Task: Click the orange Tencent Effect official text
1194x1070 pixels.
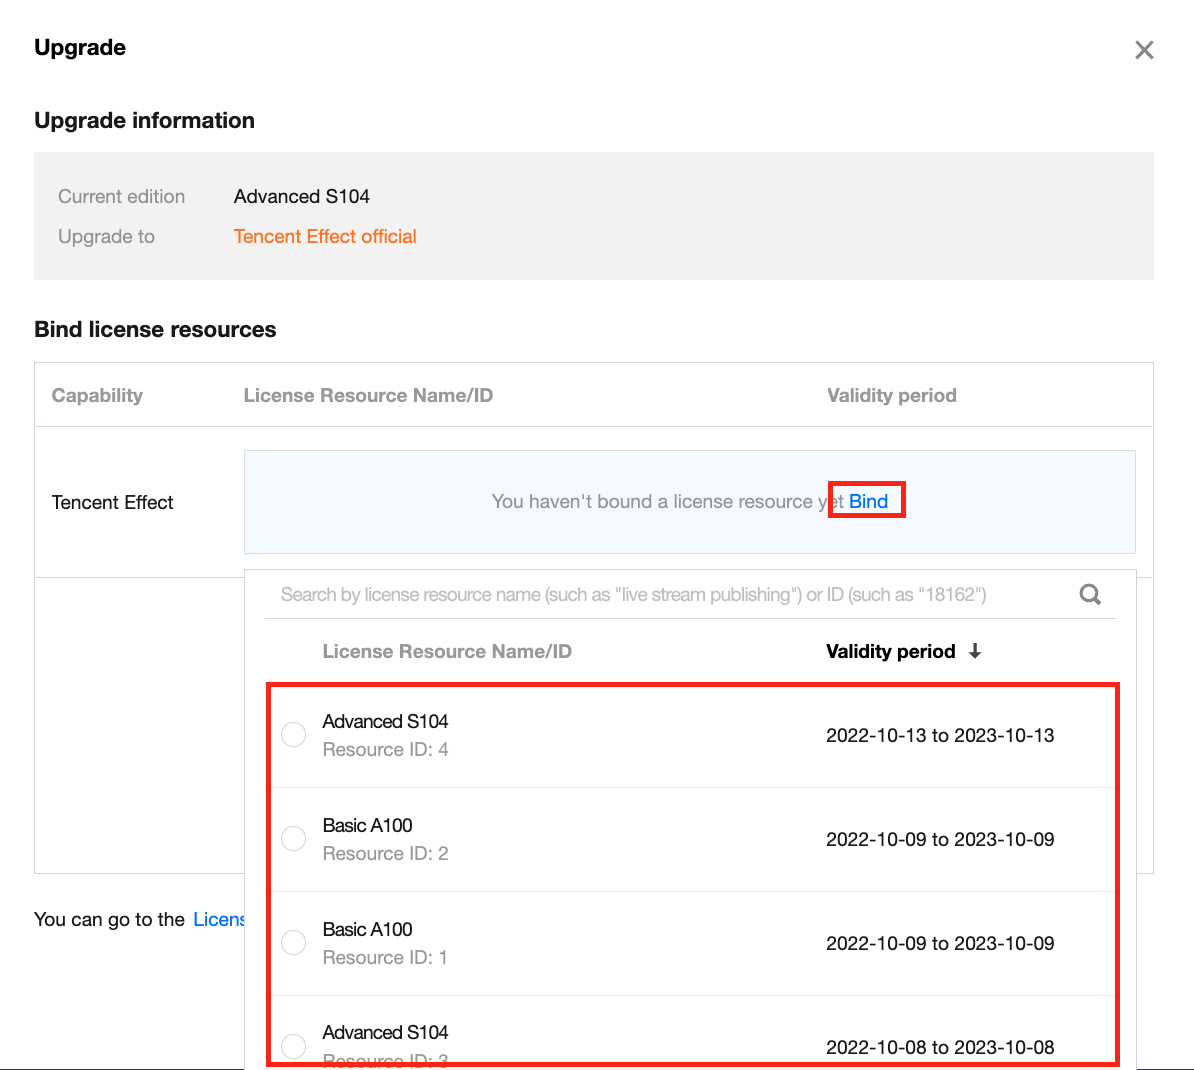Action: coord(325,236)
